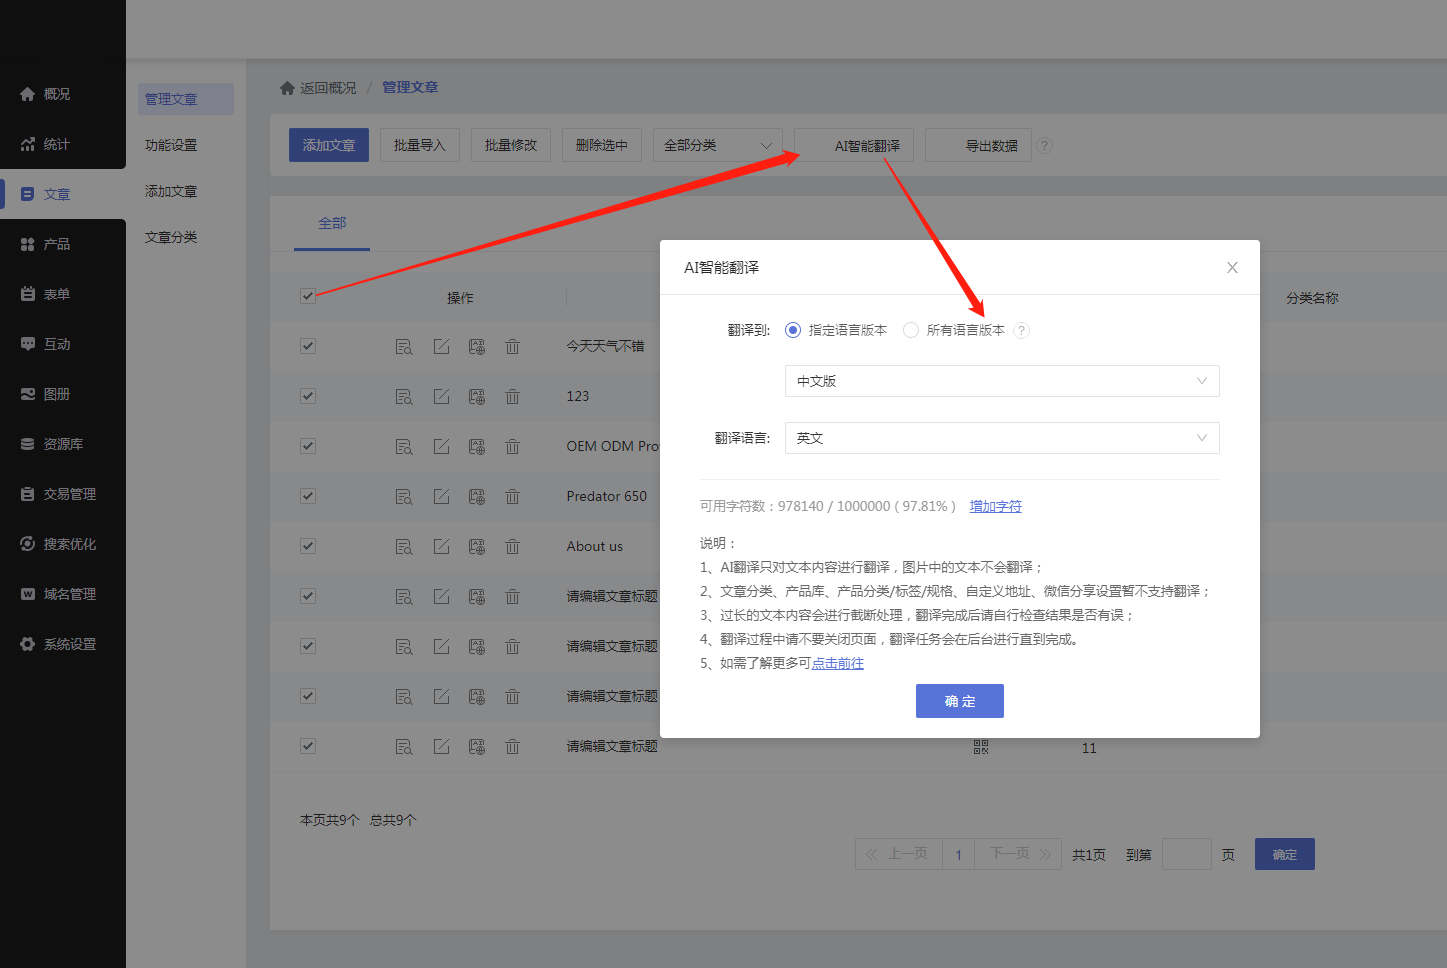
Task: Go to 文章分类 submenu item
Action: pyautogui.click(x=171, y=237)
